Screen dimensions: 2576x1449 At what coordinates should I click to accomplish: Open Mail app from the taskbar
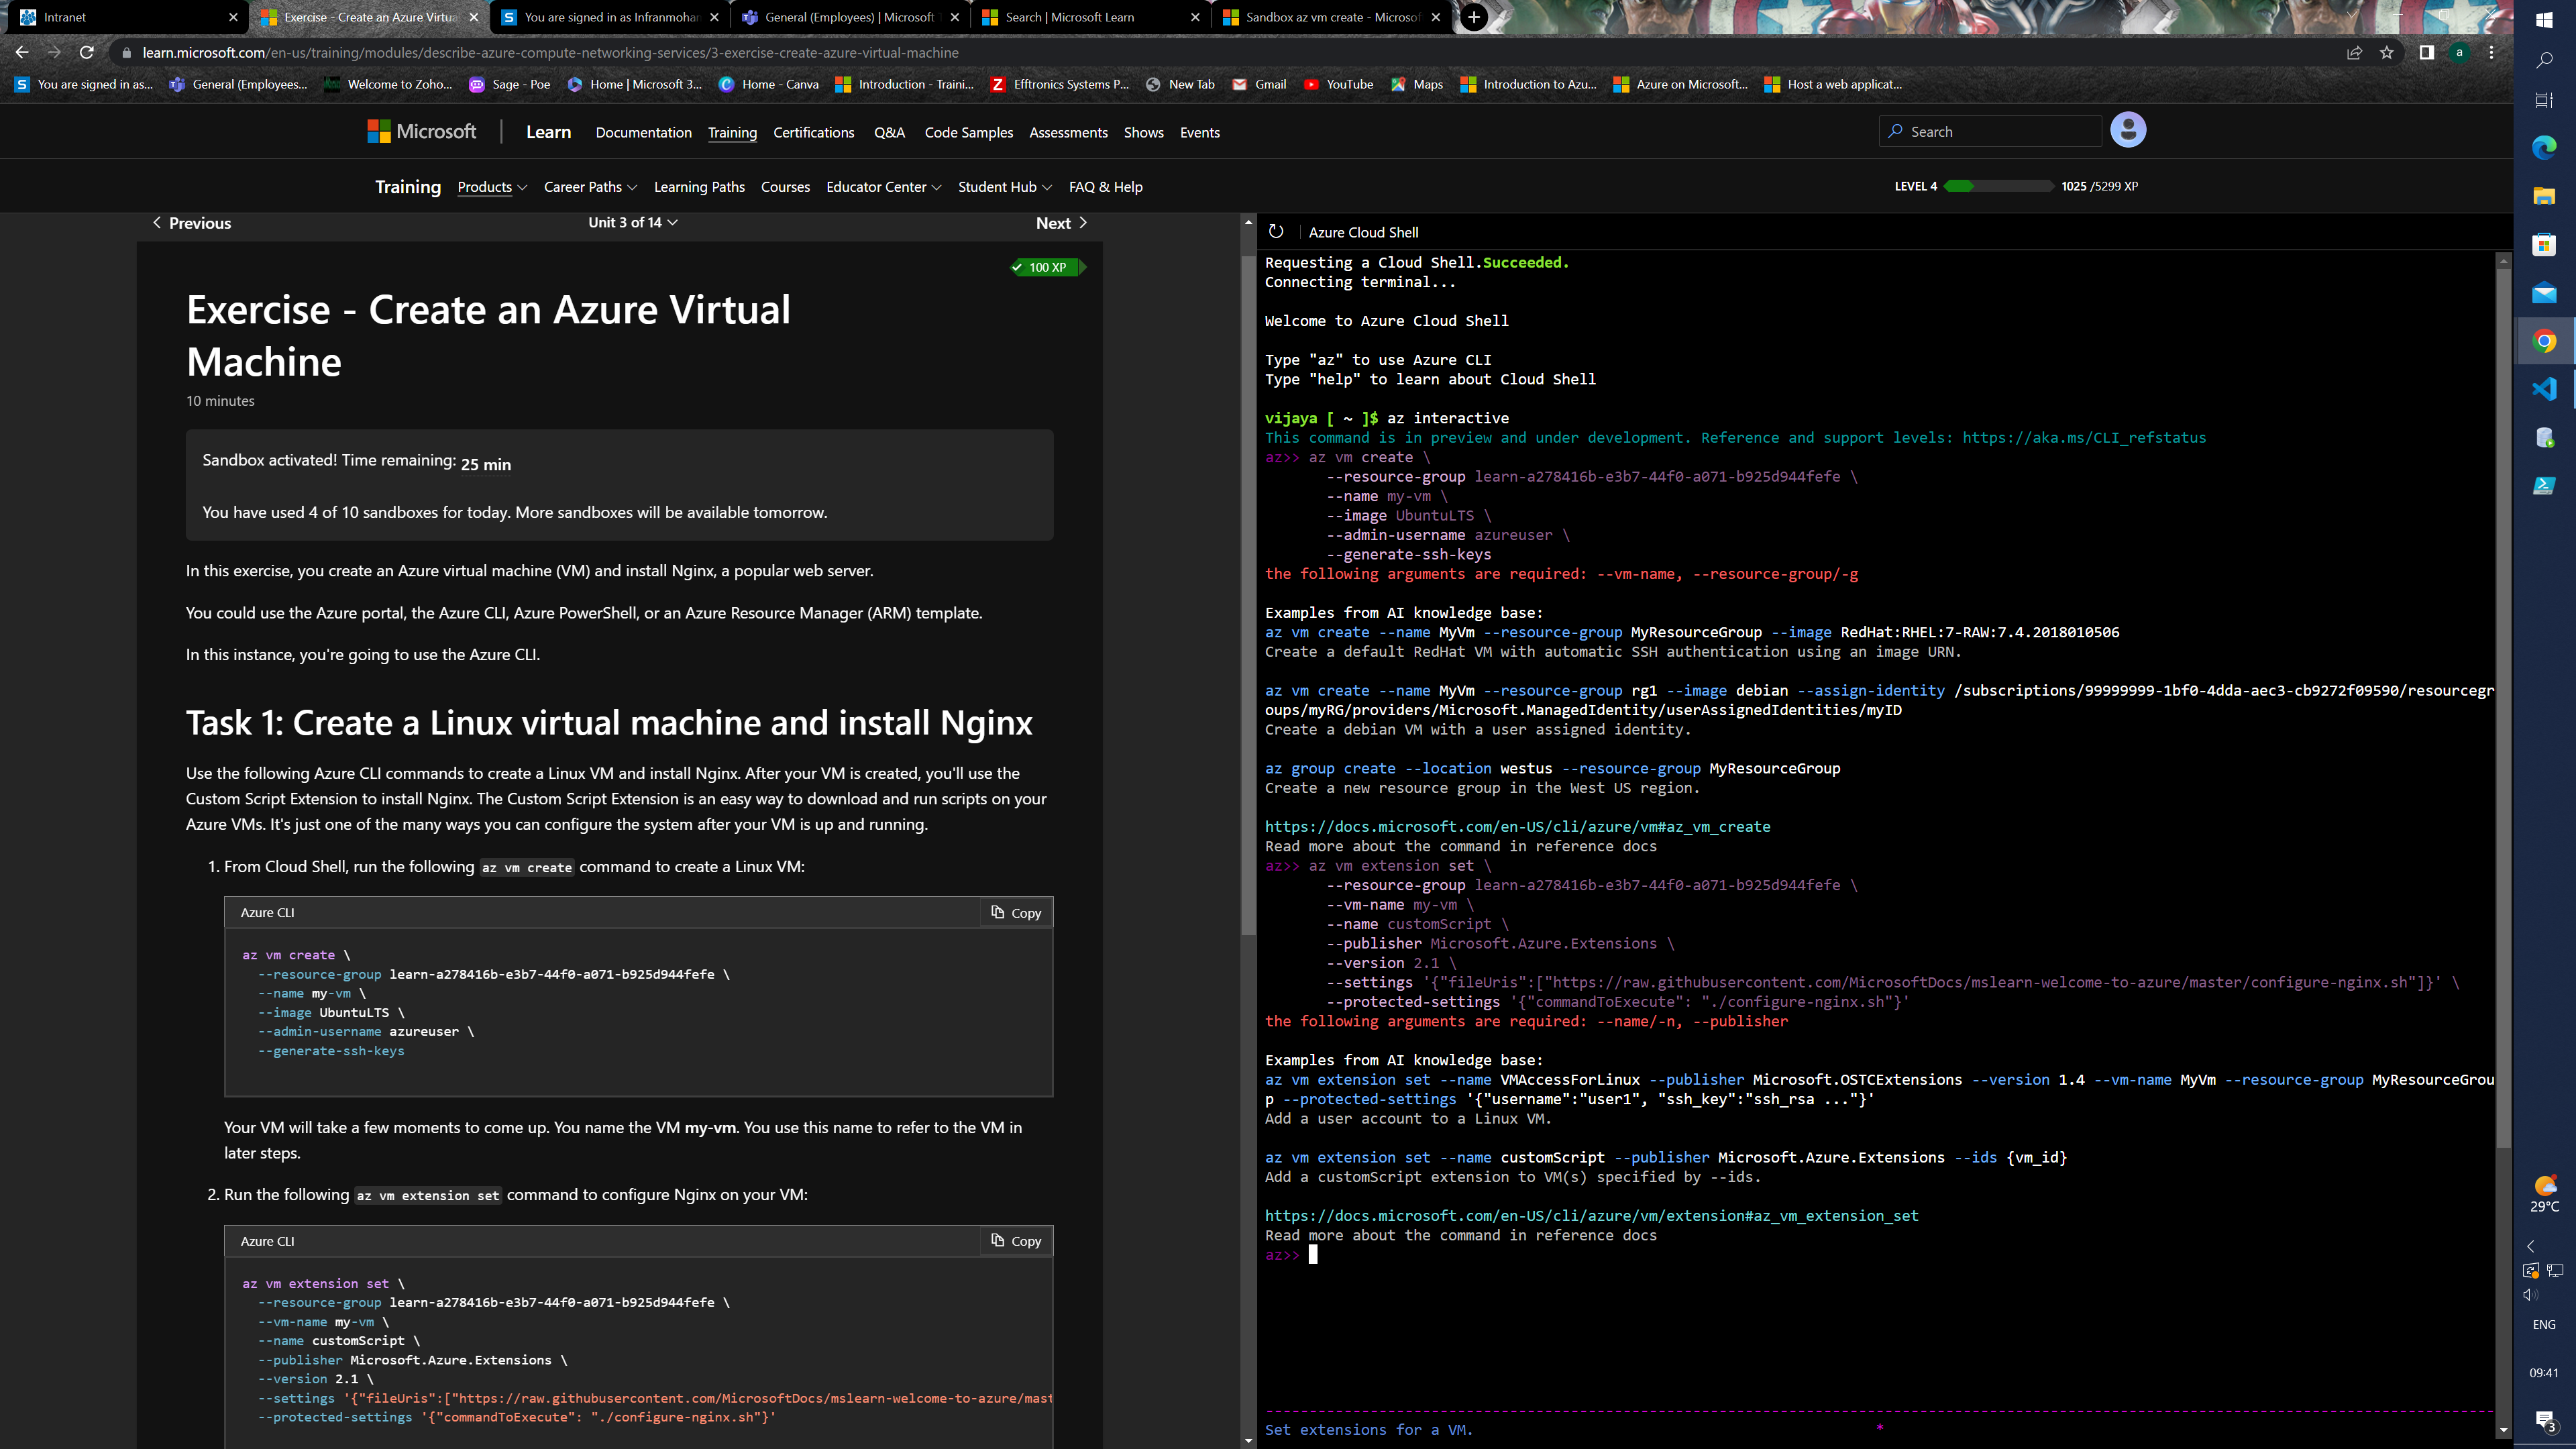pyautogui.click(x=2544, y=293)
